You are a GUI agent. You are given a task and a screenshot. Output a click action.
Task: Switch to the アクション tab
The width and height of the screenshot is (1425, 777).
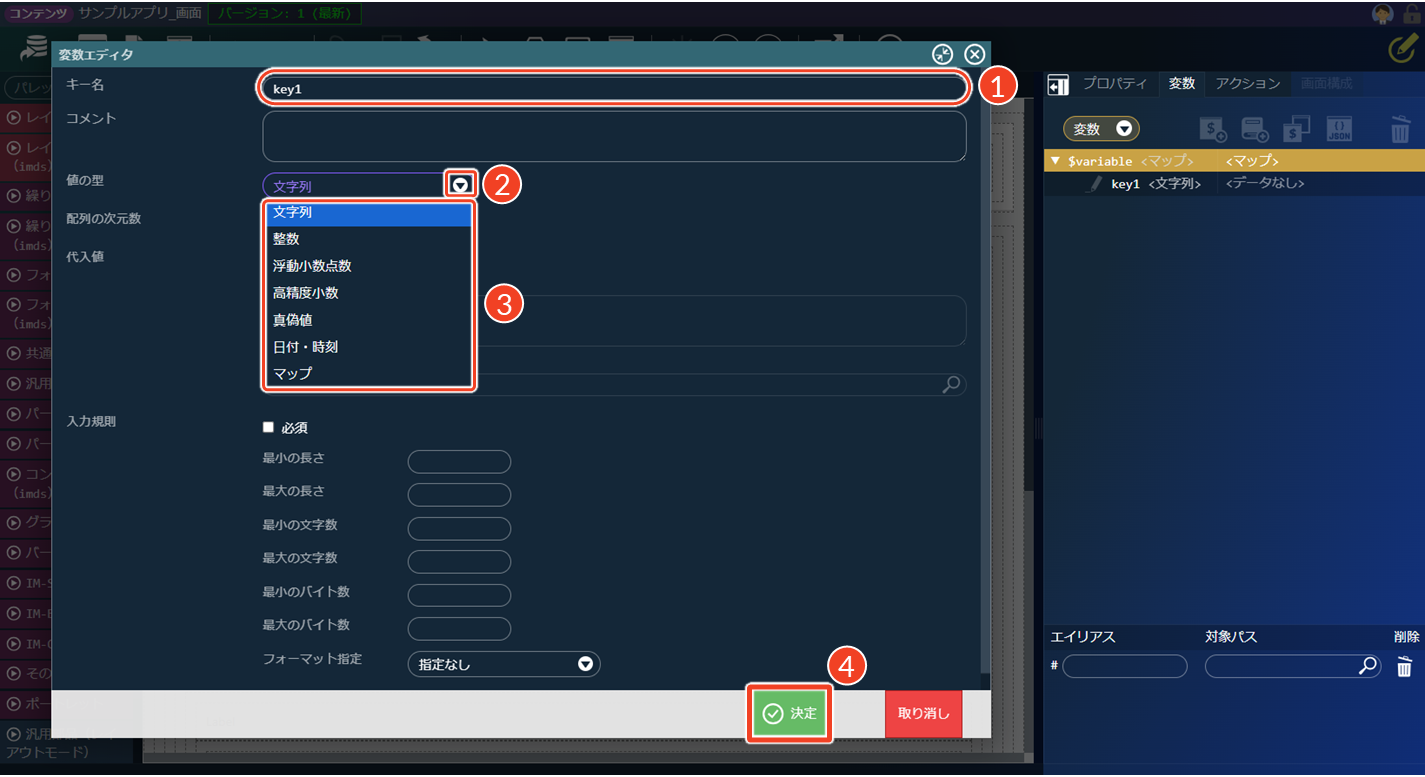click(x=1247, y=84)
